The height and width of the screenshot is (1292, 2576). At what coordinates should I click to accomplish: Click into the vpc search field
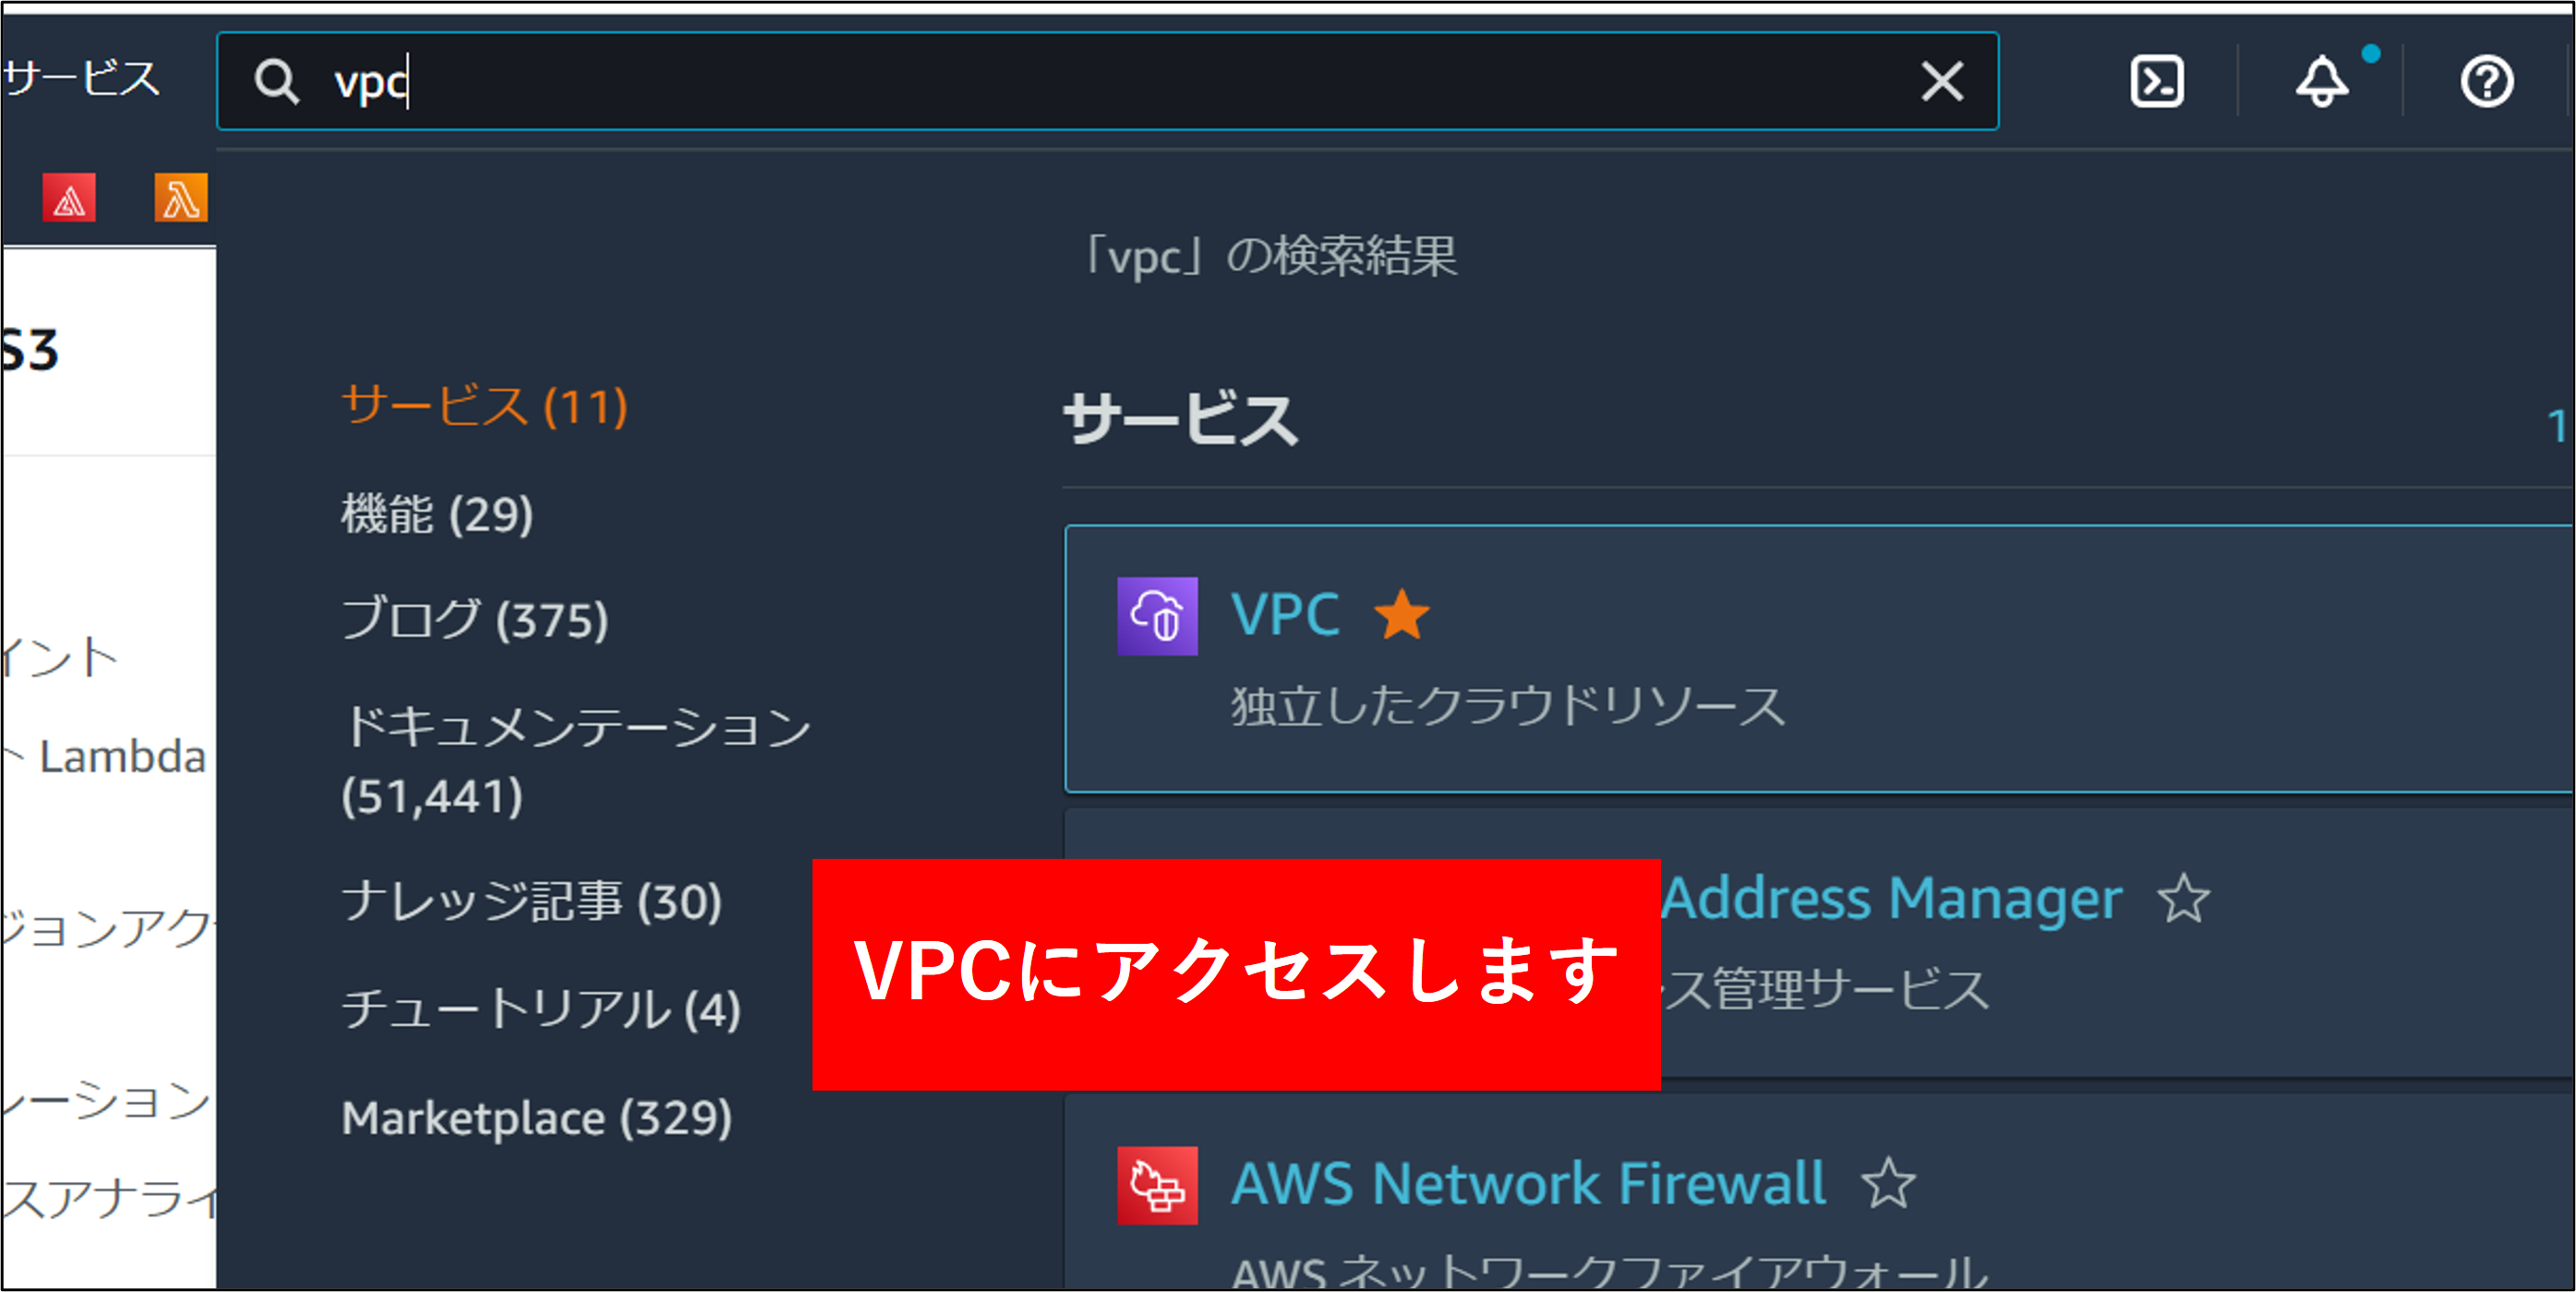click(1107, 81)
